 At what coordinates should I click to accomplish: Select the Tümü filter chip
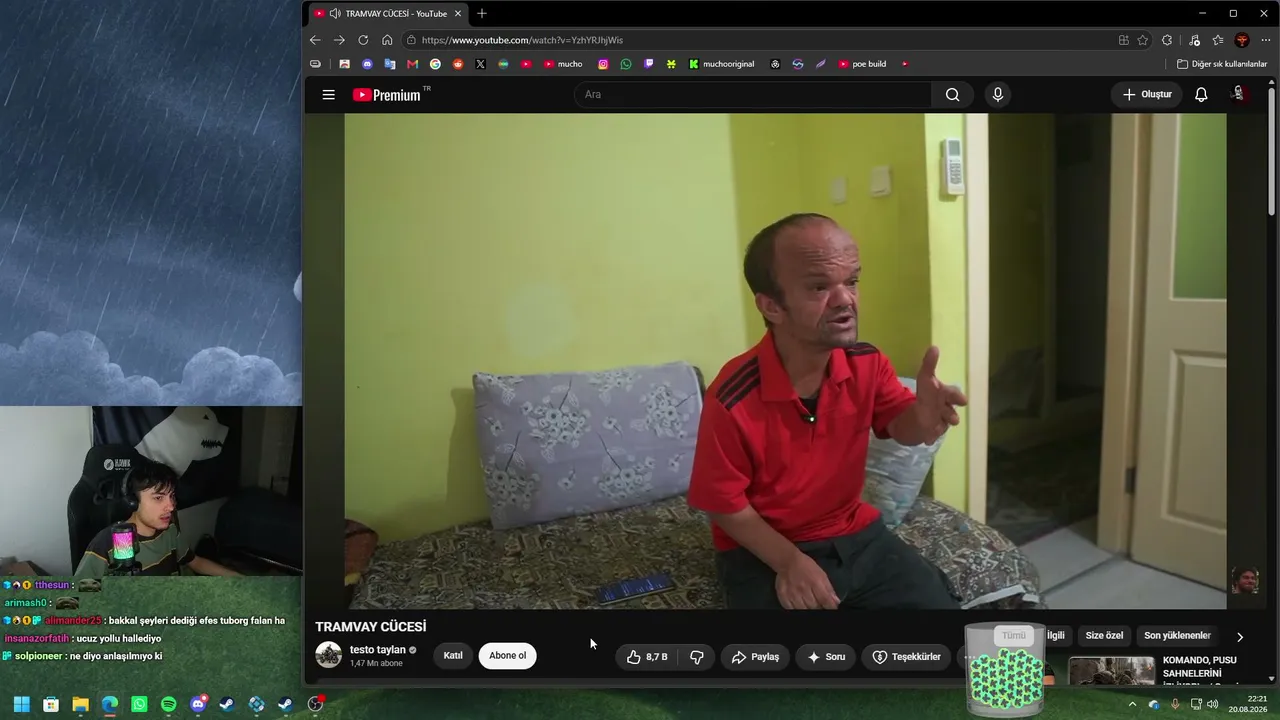(1014, 636)
